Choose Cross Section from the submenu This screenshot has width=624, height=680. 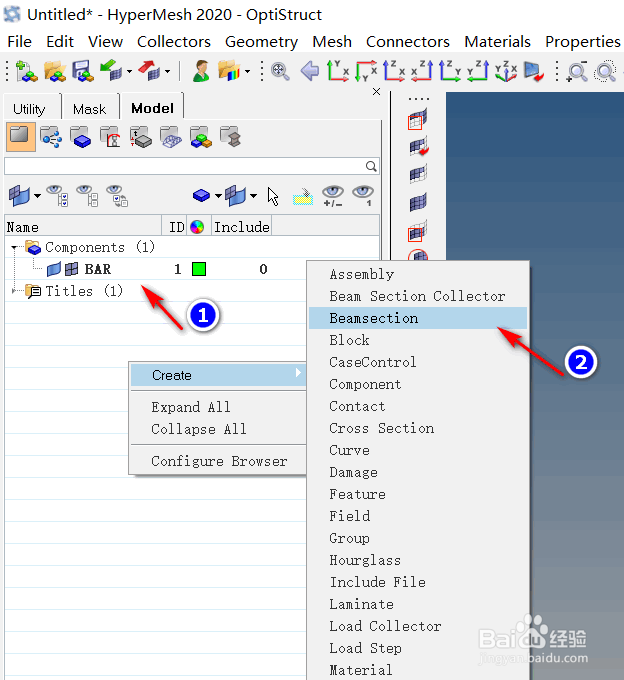coord(382,428)
